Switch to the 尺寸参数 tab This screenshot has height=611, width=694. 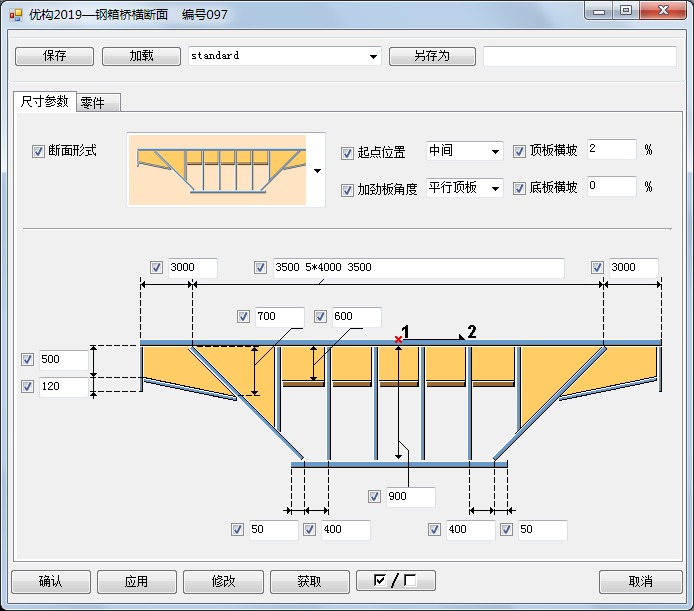tap(45, 102)
